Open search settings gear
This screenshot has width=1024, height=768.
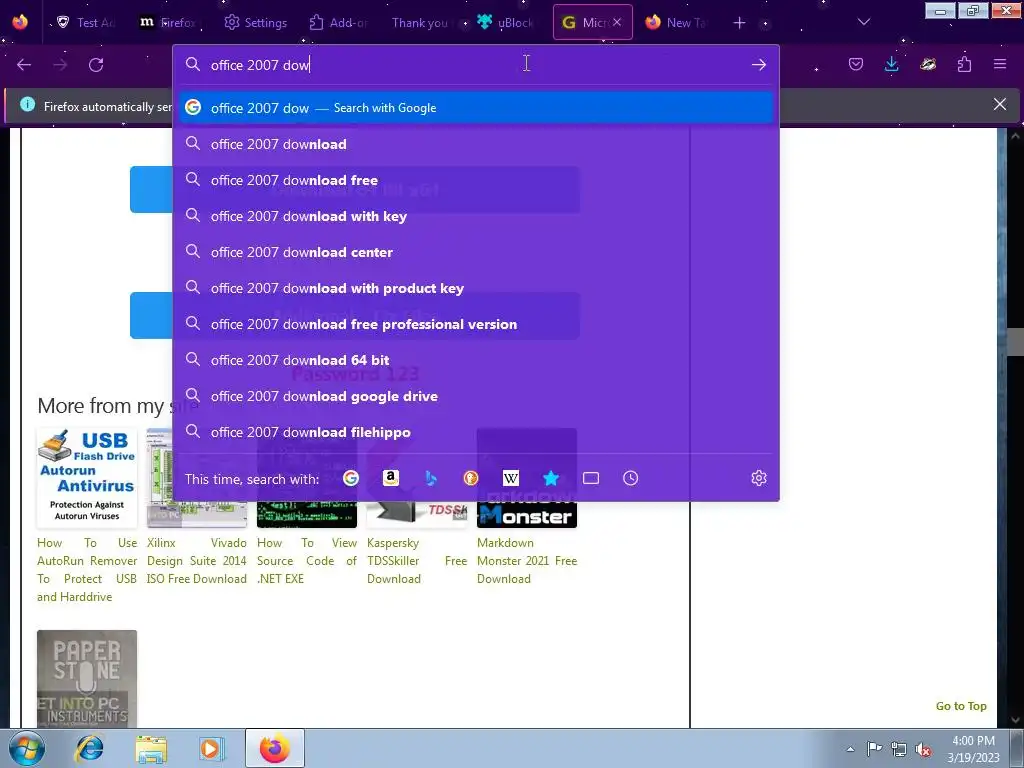(x=759, y=478)
